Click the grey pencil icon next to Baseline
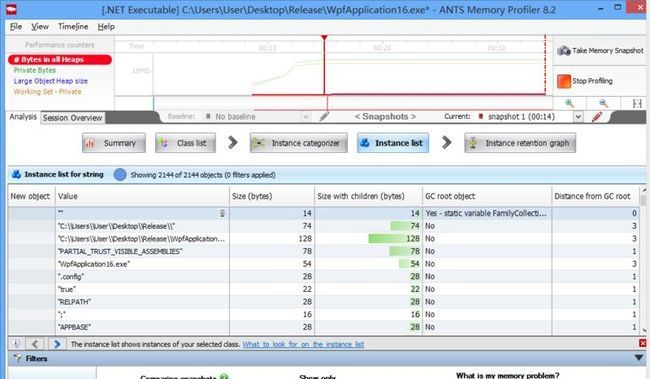Image resolution: width=650 pixels, height=379 pixels. (x=324, y=117)
